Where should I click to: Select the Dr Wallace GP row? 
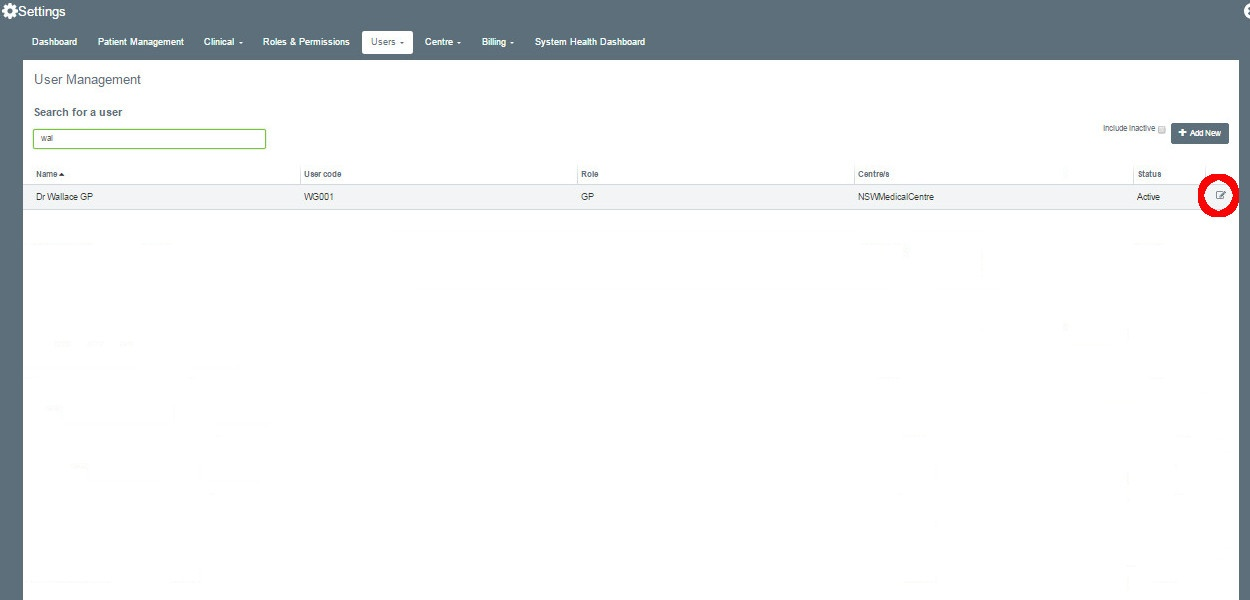click(x=400, y=196)
